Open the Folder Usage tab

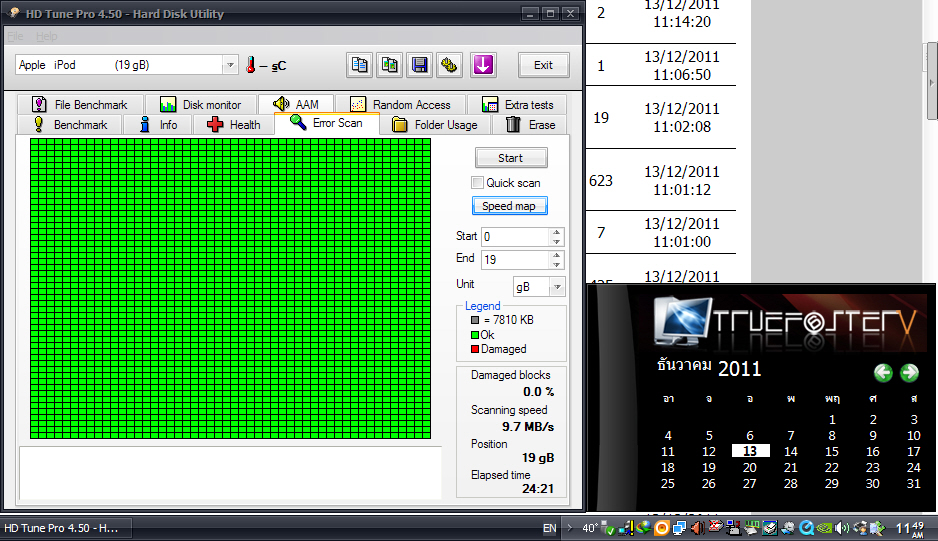tap(435, 125)
